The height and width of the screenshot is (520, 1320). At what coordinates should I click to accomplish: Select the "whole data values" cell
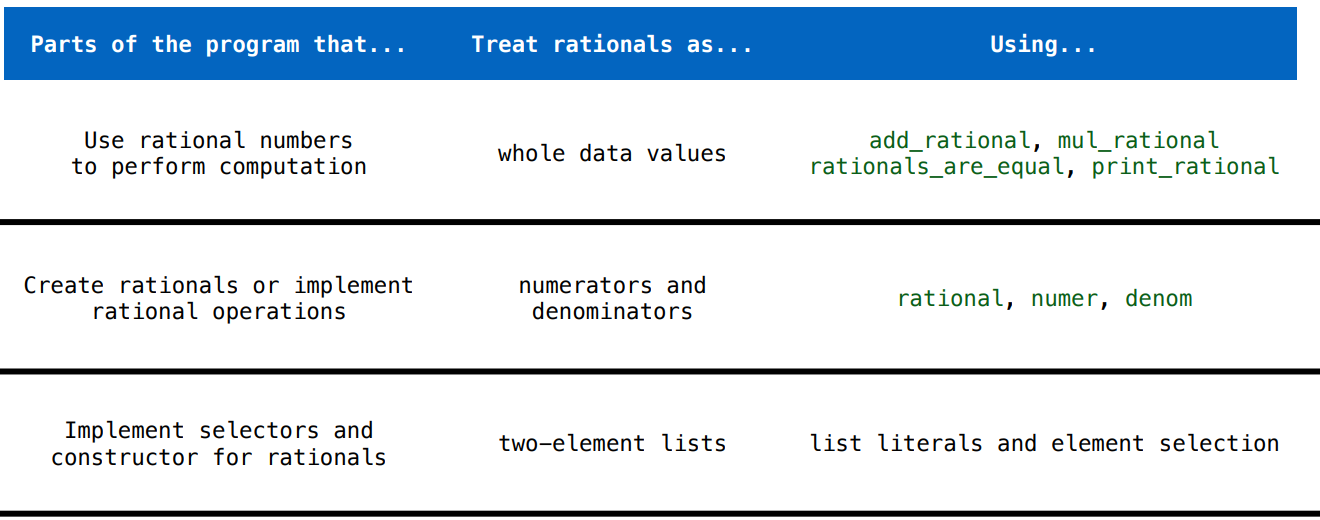point(611,154)
